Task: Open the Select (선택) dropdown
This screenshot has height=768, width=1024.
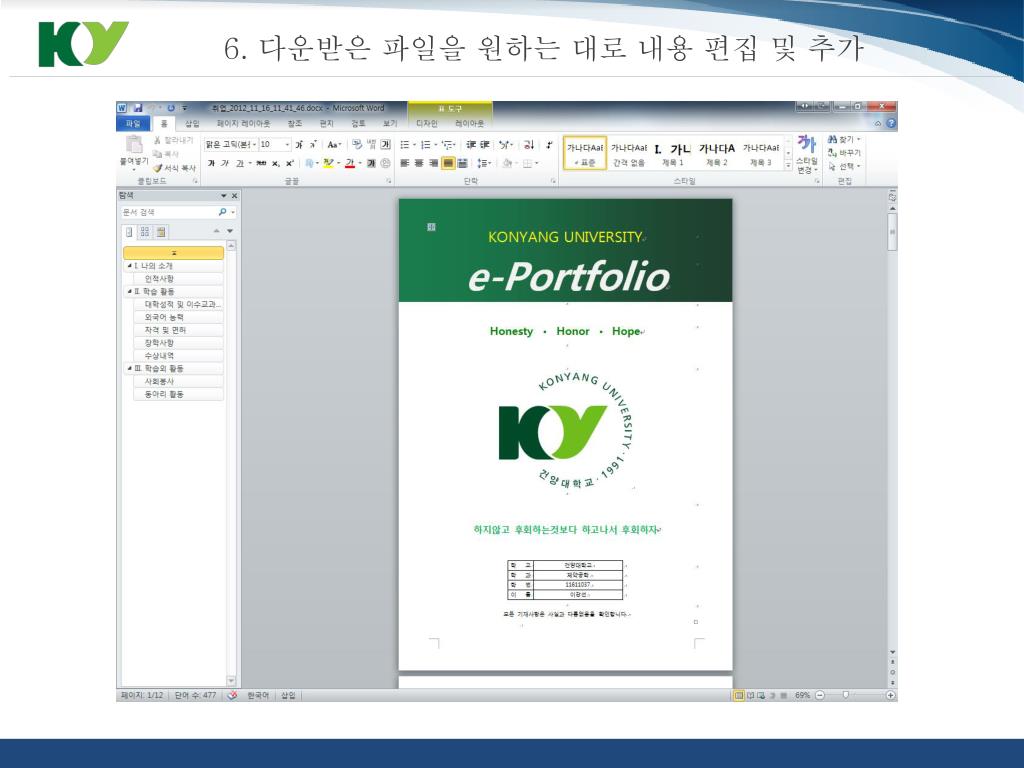Action: point(859,166)
